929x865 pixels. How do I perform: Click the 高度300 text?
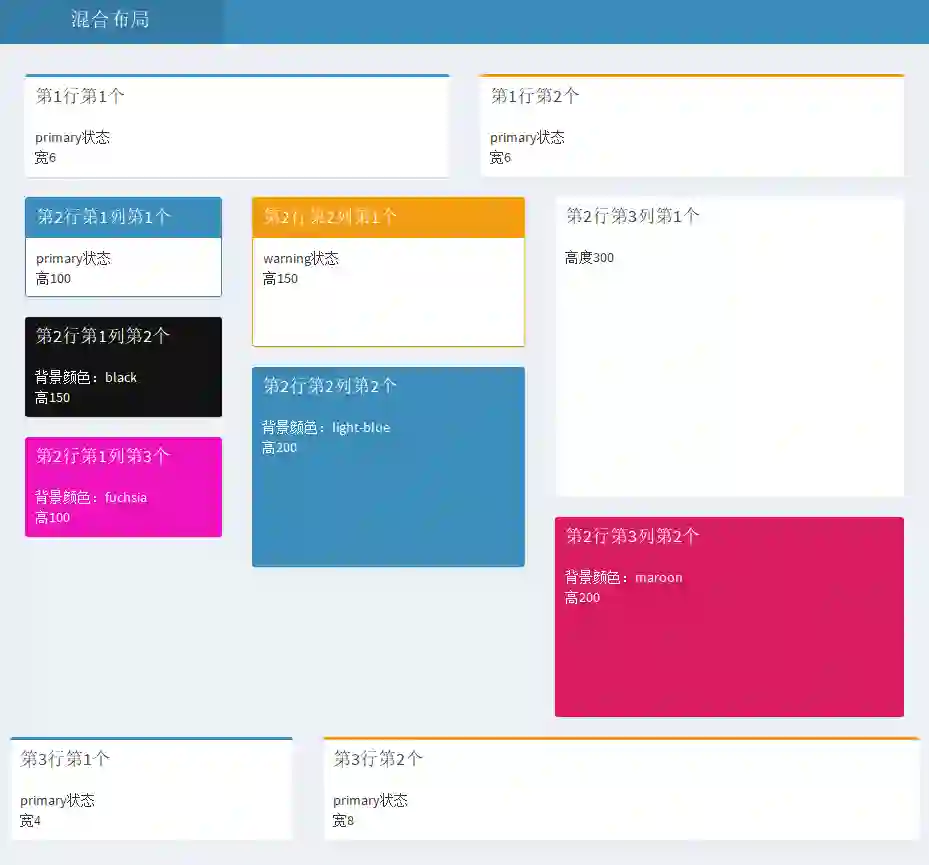pos(589,258)
